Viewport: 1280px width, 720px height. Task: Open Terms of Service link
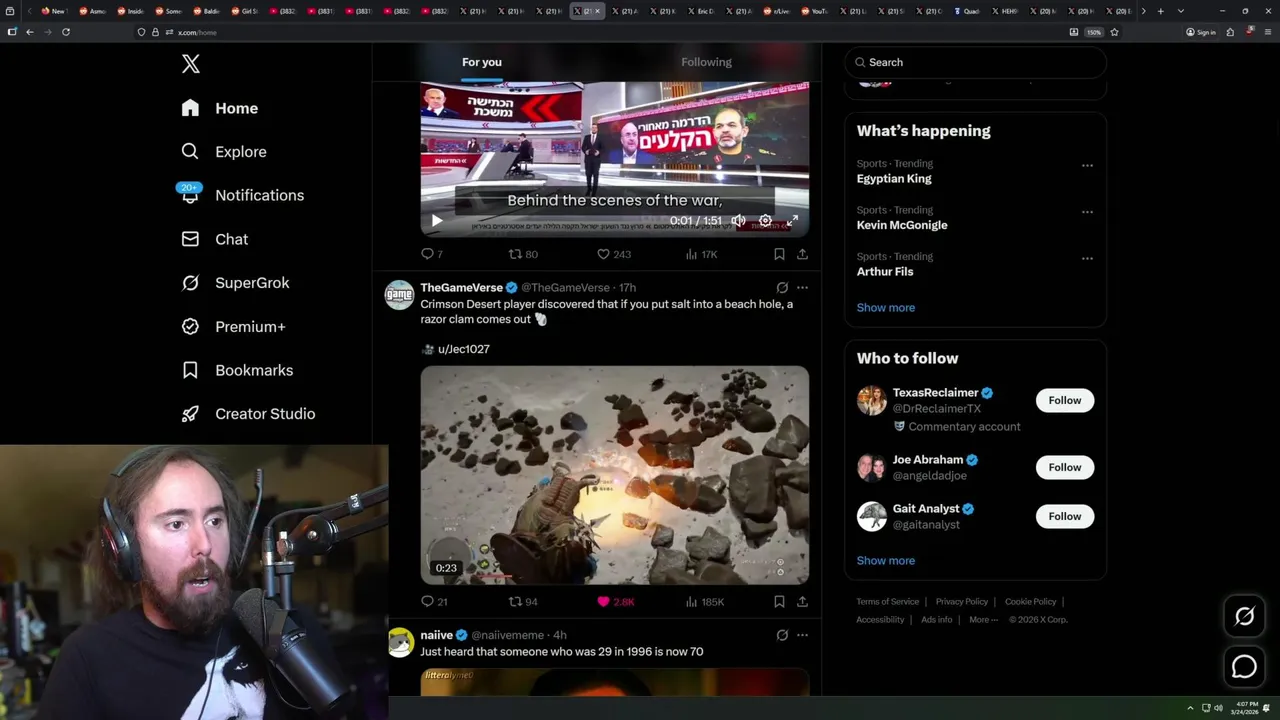[887, 601]
